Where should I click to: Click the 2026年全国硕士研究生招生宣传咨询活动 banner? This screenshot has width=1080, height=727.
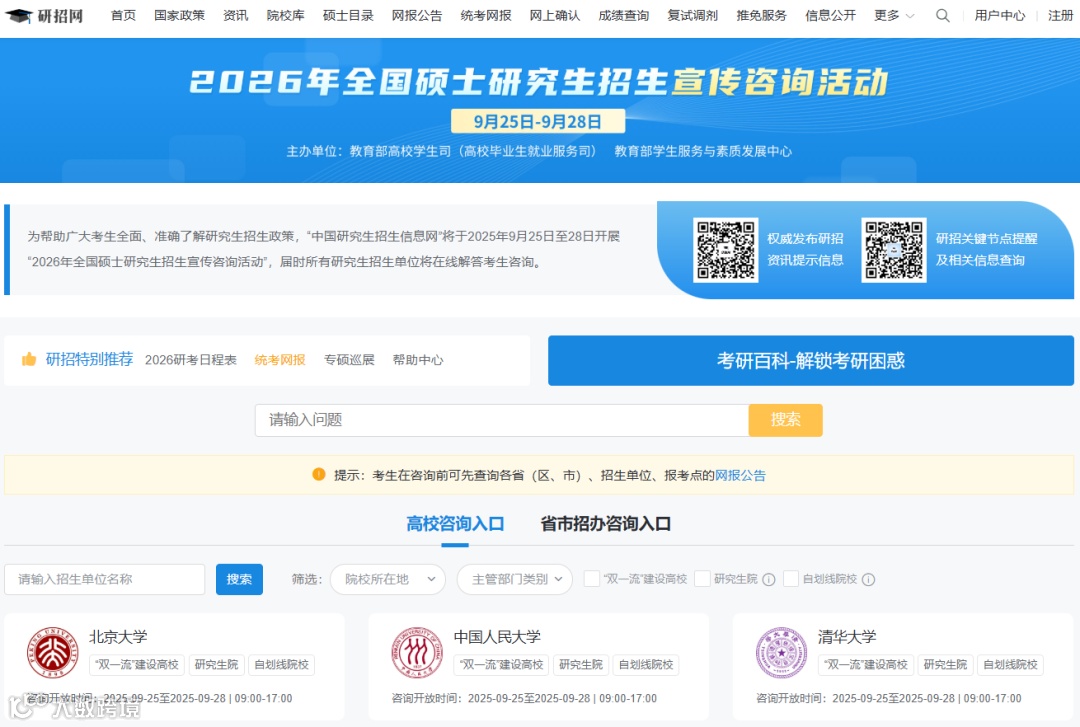[x=539, y=110]
